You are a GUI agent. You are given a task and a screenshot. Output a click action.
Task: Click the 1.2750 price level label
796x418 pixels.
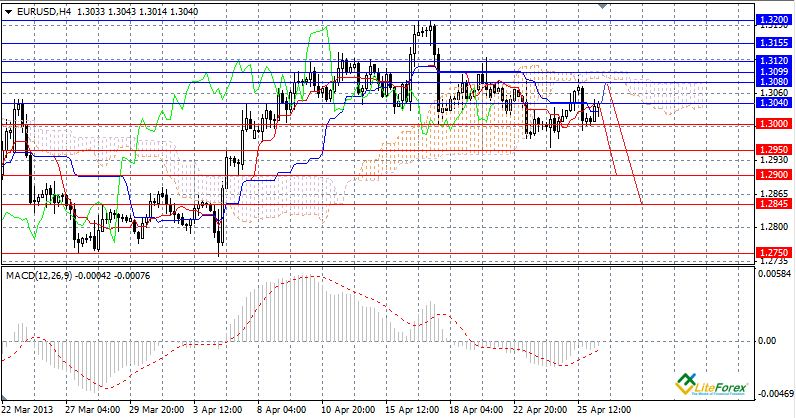click(771, 253)
